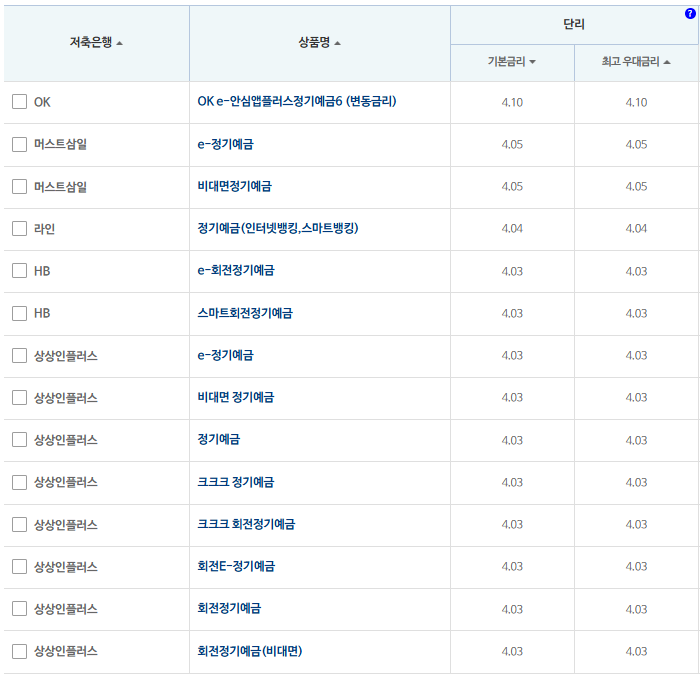Click 4.10 기본금리 value in OK row

(512, 102)
